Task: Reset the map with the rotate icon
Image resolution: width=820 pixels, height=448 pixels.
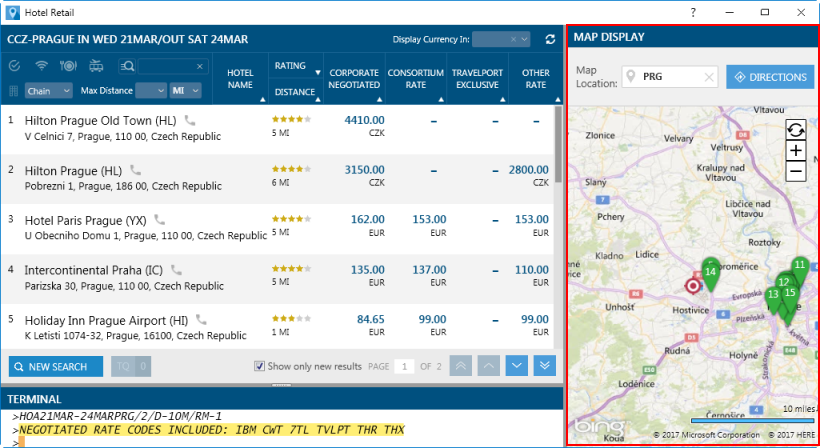Action: pos(796,130)
